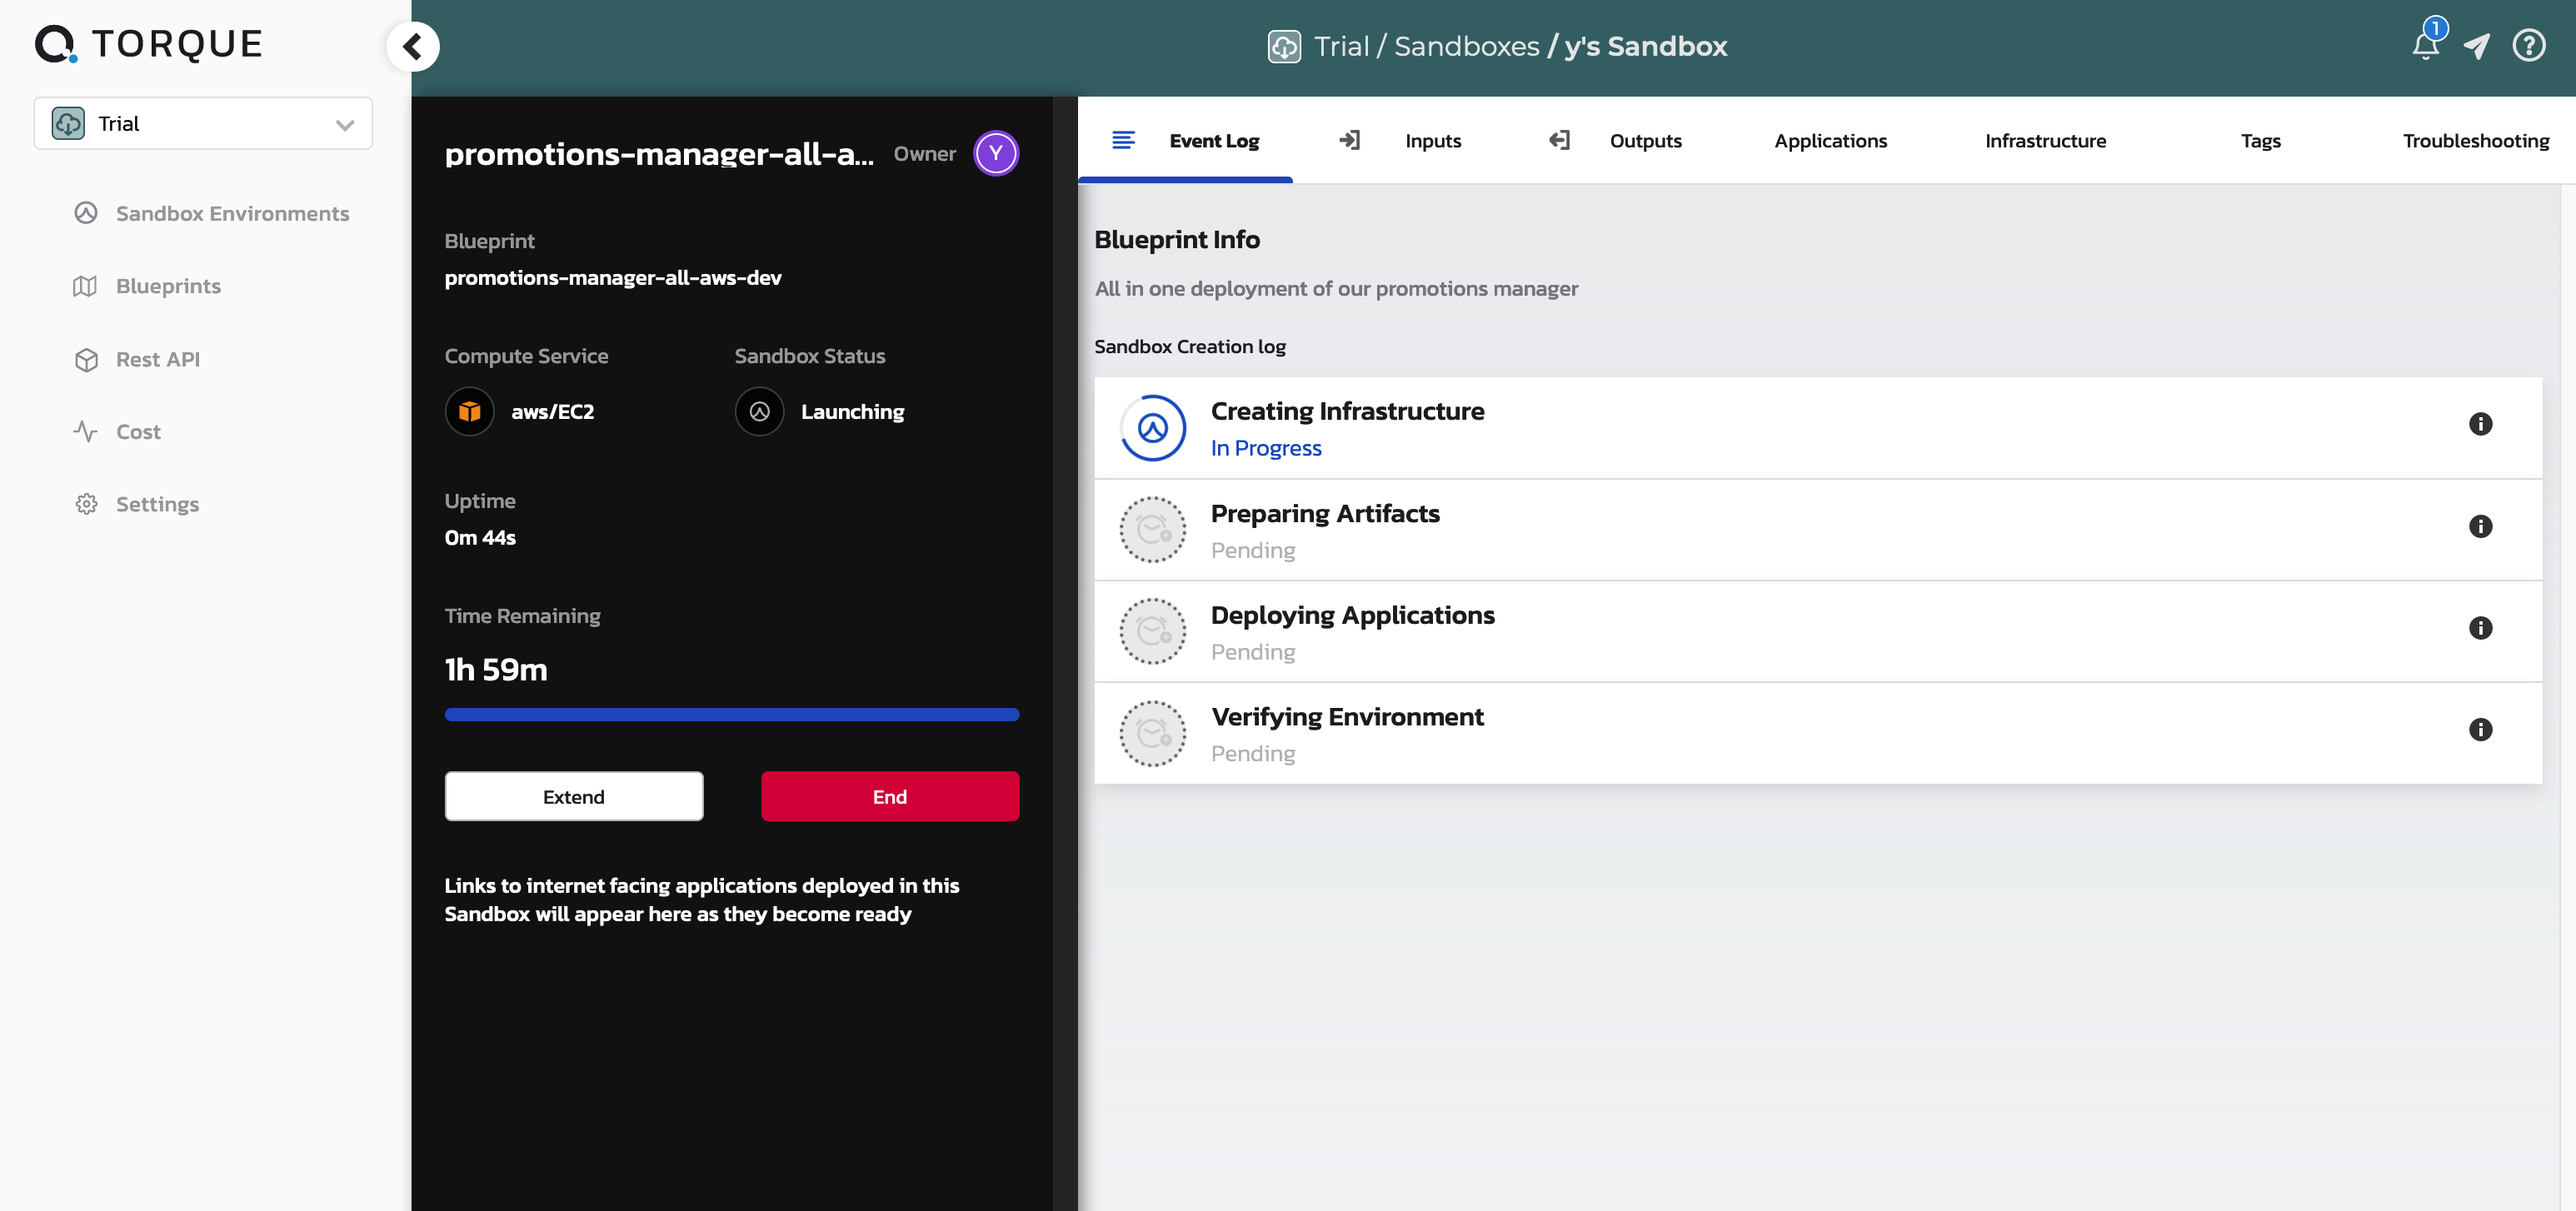Show info for Creating Infrastructure
The image size is (2576, 1211).
(x=2481, y=424)
